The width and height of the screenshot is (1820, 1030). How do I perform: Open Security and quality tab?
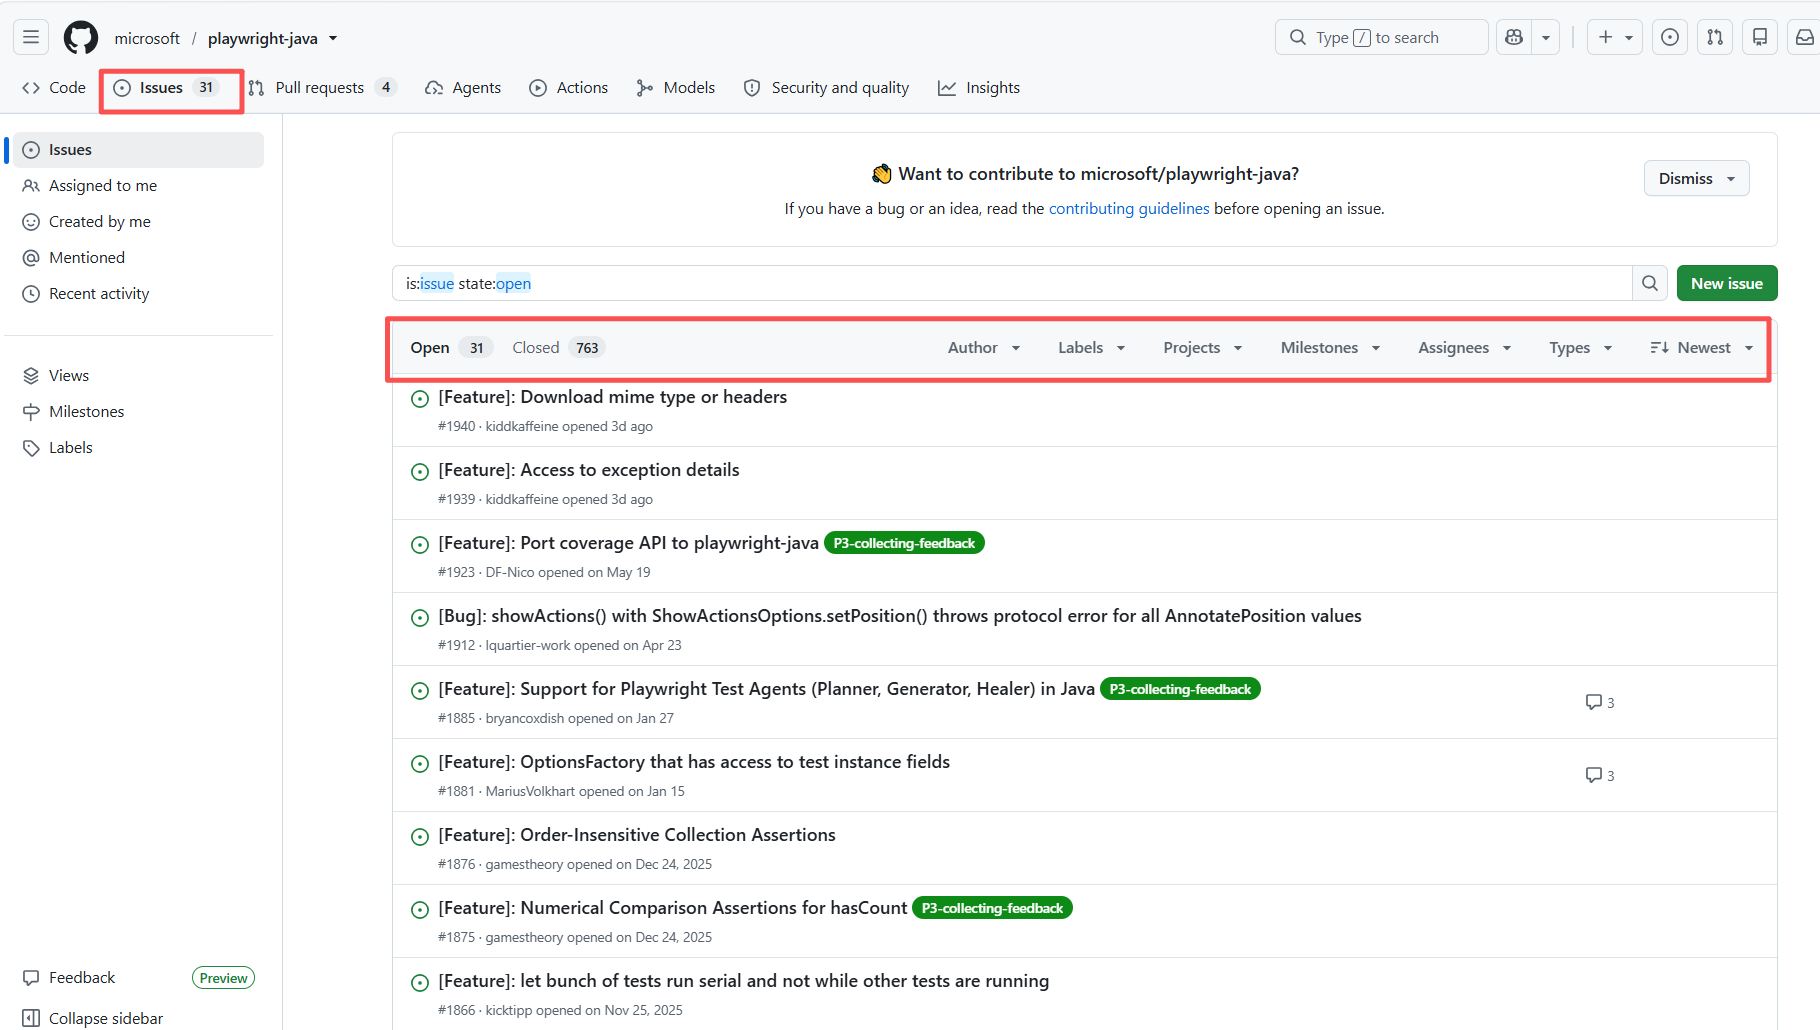tap(827, 88)
